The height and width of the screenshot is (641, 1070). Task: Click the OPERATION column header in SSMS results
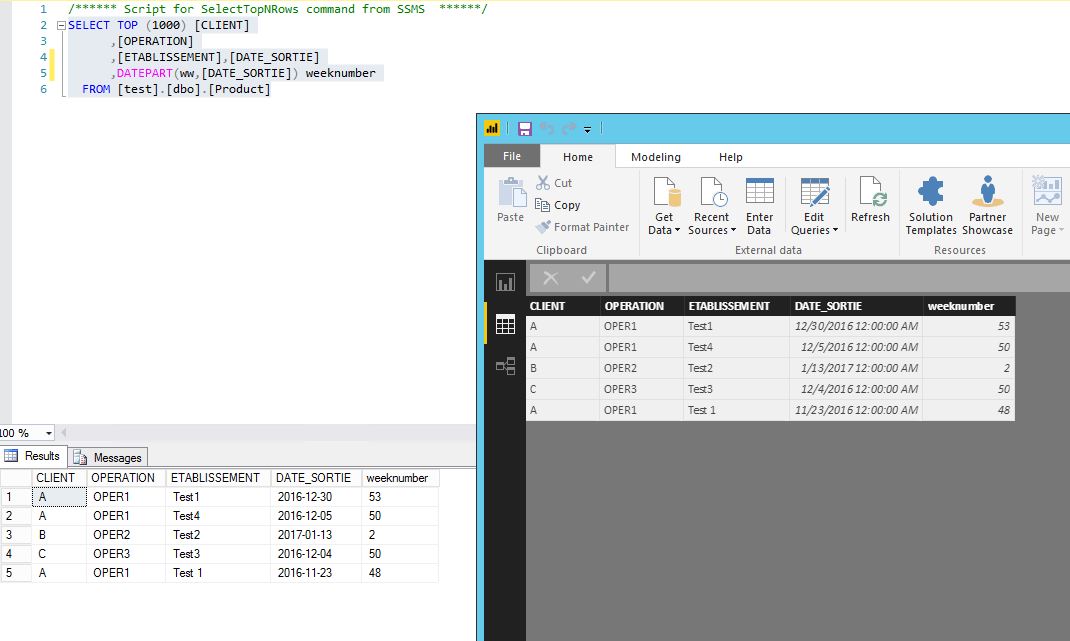pyautogui.click(x=126, y=478)
